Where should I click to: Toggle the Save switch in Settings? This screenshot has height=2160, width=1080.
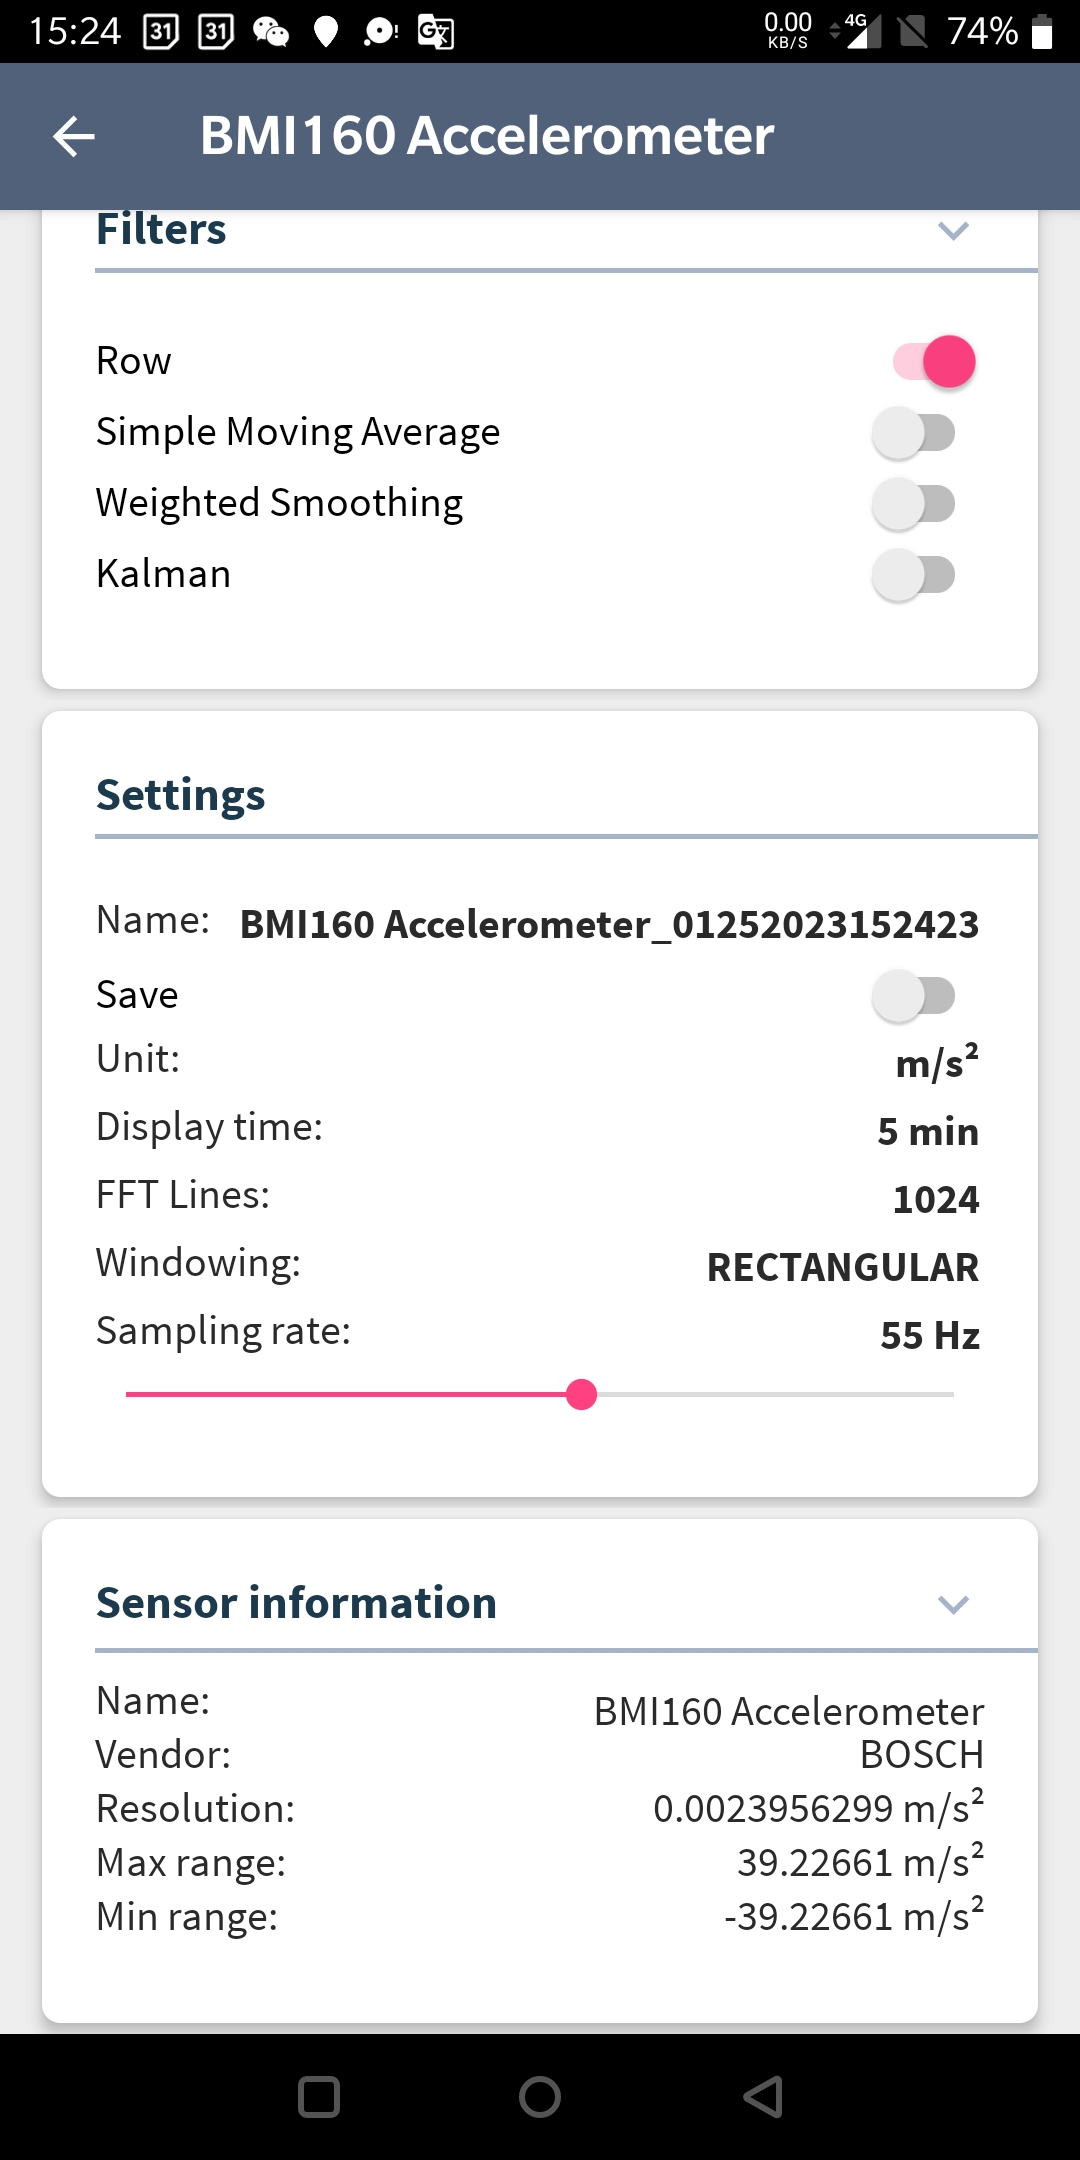click(x=914, y=996)
